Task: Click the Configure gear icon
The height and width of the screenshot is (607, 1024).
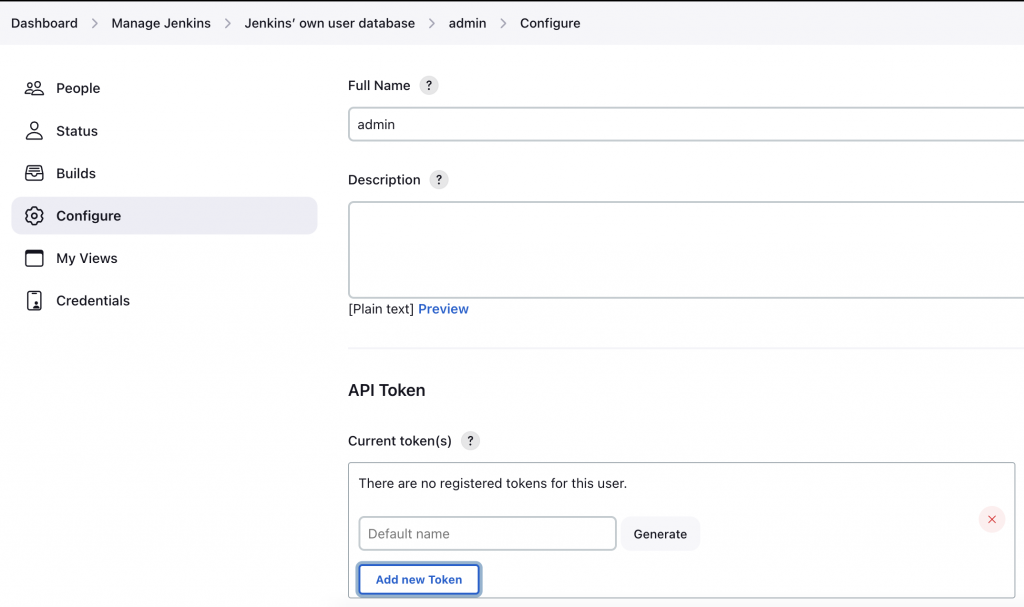Action: coord(34,216)
